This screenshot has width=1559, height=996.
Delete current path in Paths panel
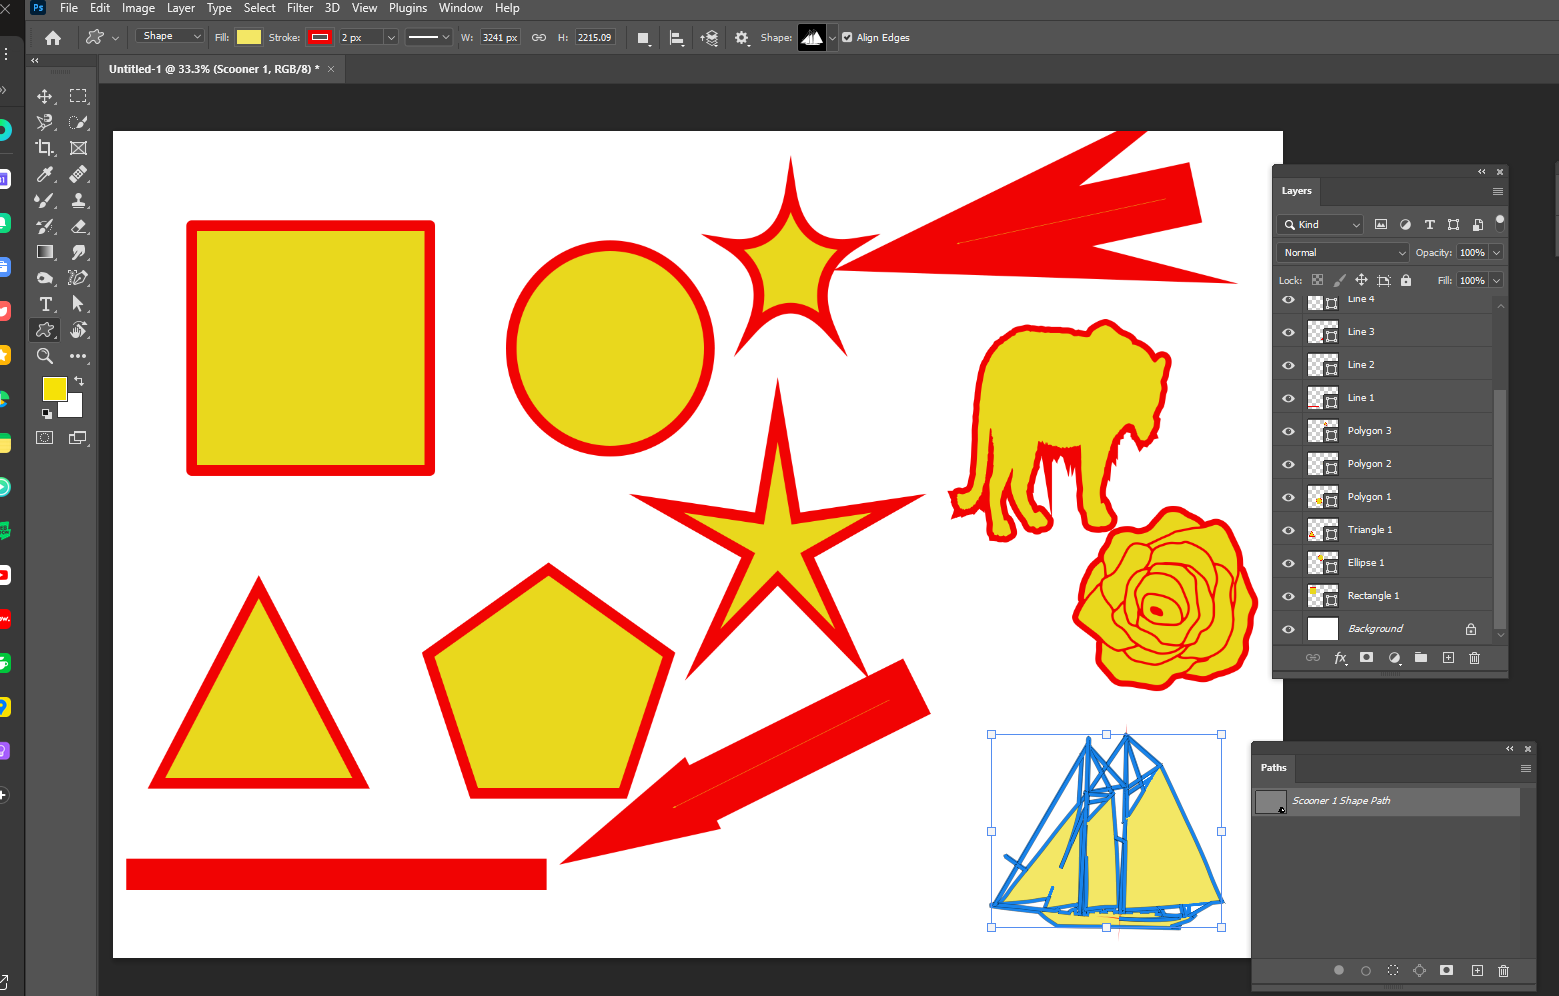pyautogui.click(x=1503, y=970)
